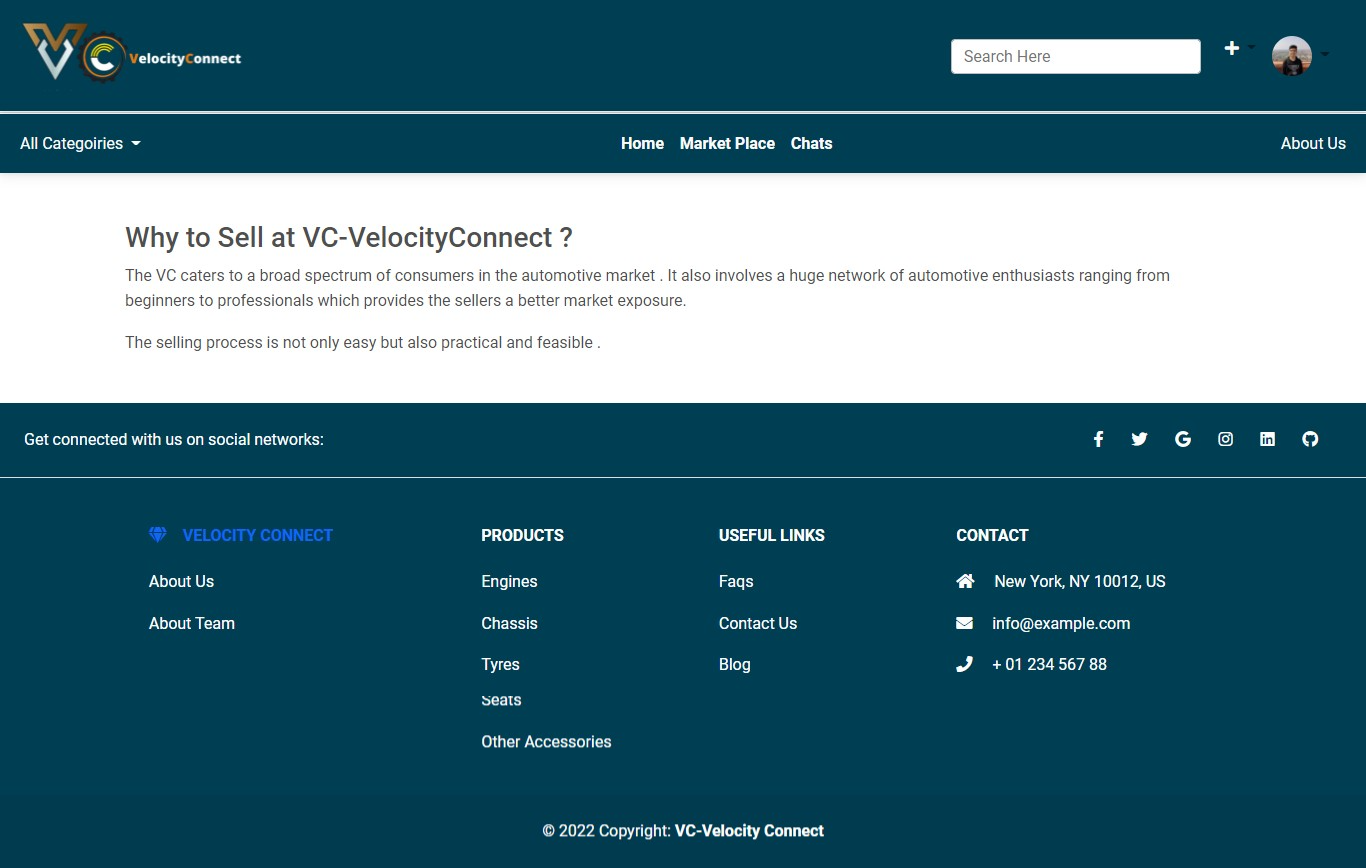Open the Chassis product link

(509, 623)
